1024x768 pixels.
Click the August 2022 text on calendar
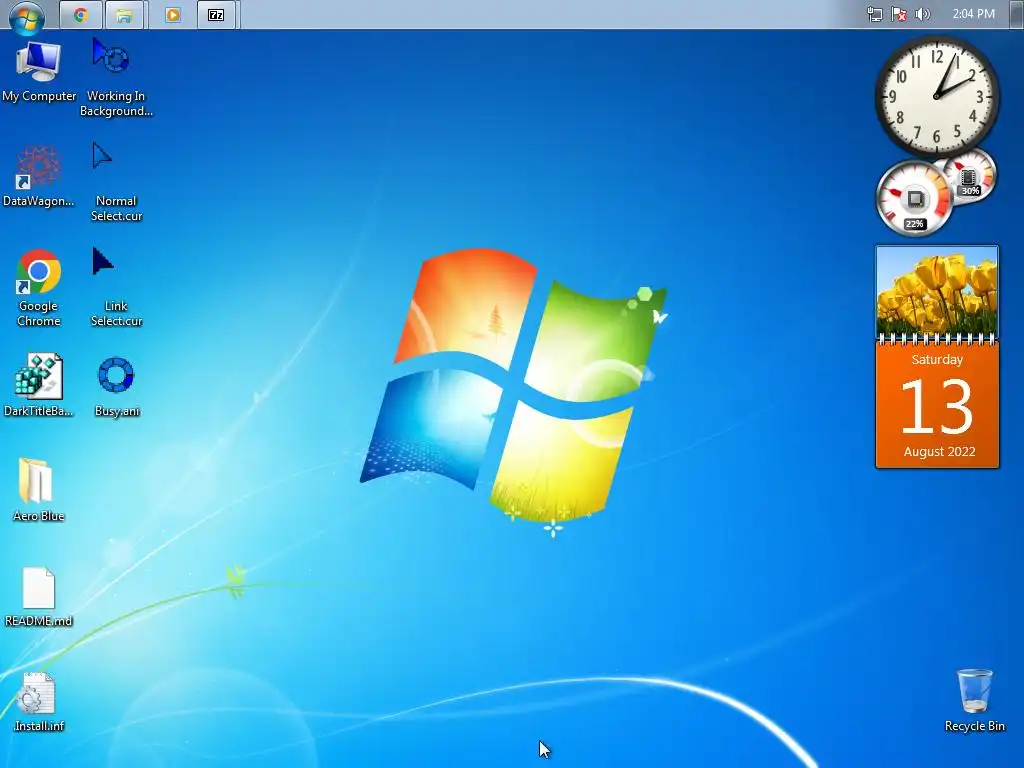(x=939, y=451)
